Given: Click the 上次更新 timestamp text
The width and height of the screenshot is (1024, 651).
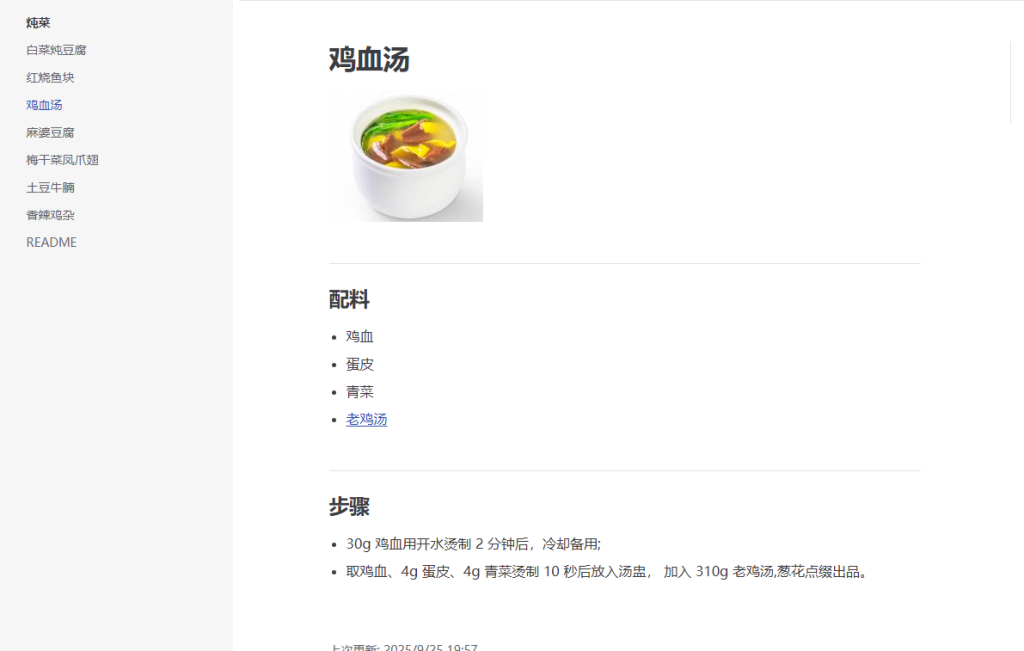Looking at the screenshot, I should coord(404,647).
